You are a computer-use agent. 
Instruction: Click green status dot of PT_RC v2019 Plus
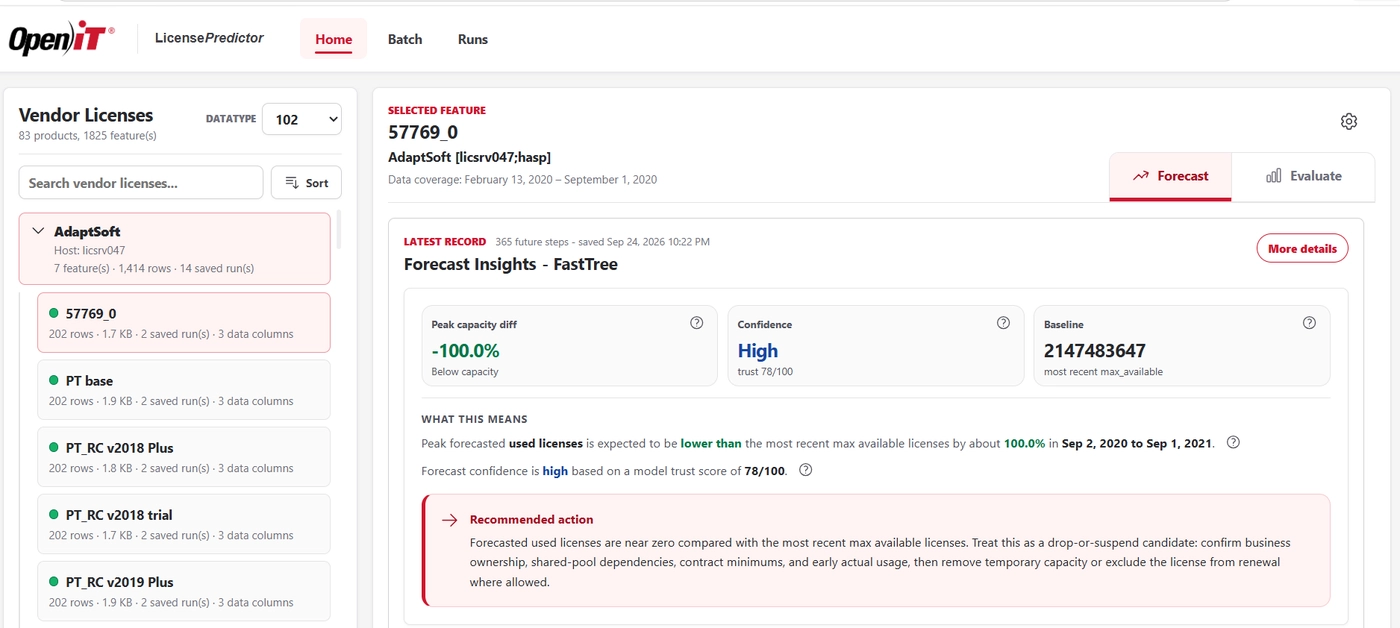pos(54,582)
